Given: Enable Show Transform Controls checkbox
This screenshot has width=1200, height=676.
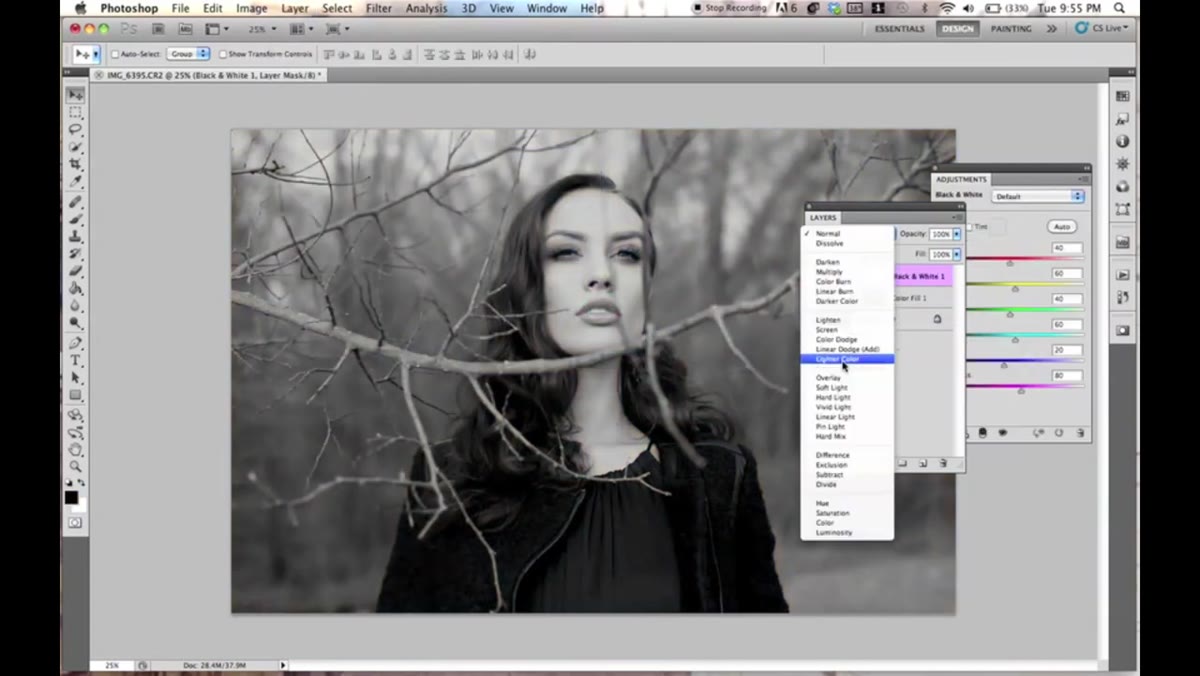Looking at the screenshot, I should tap(223, 54).
